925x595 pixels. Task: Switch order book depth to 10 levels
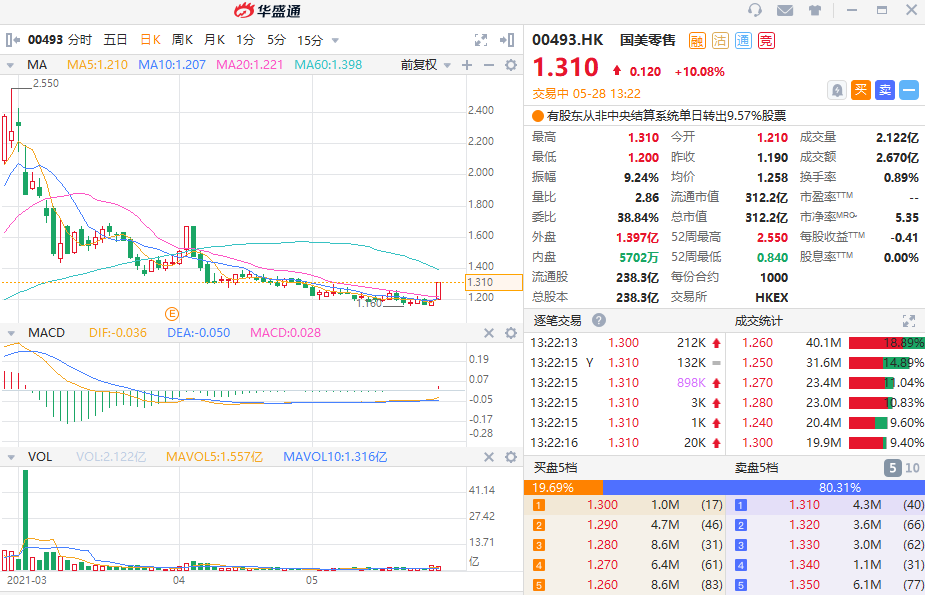click(x=912, y=468)
